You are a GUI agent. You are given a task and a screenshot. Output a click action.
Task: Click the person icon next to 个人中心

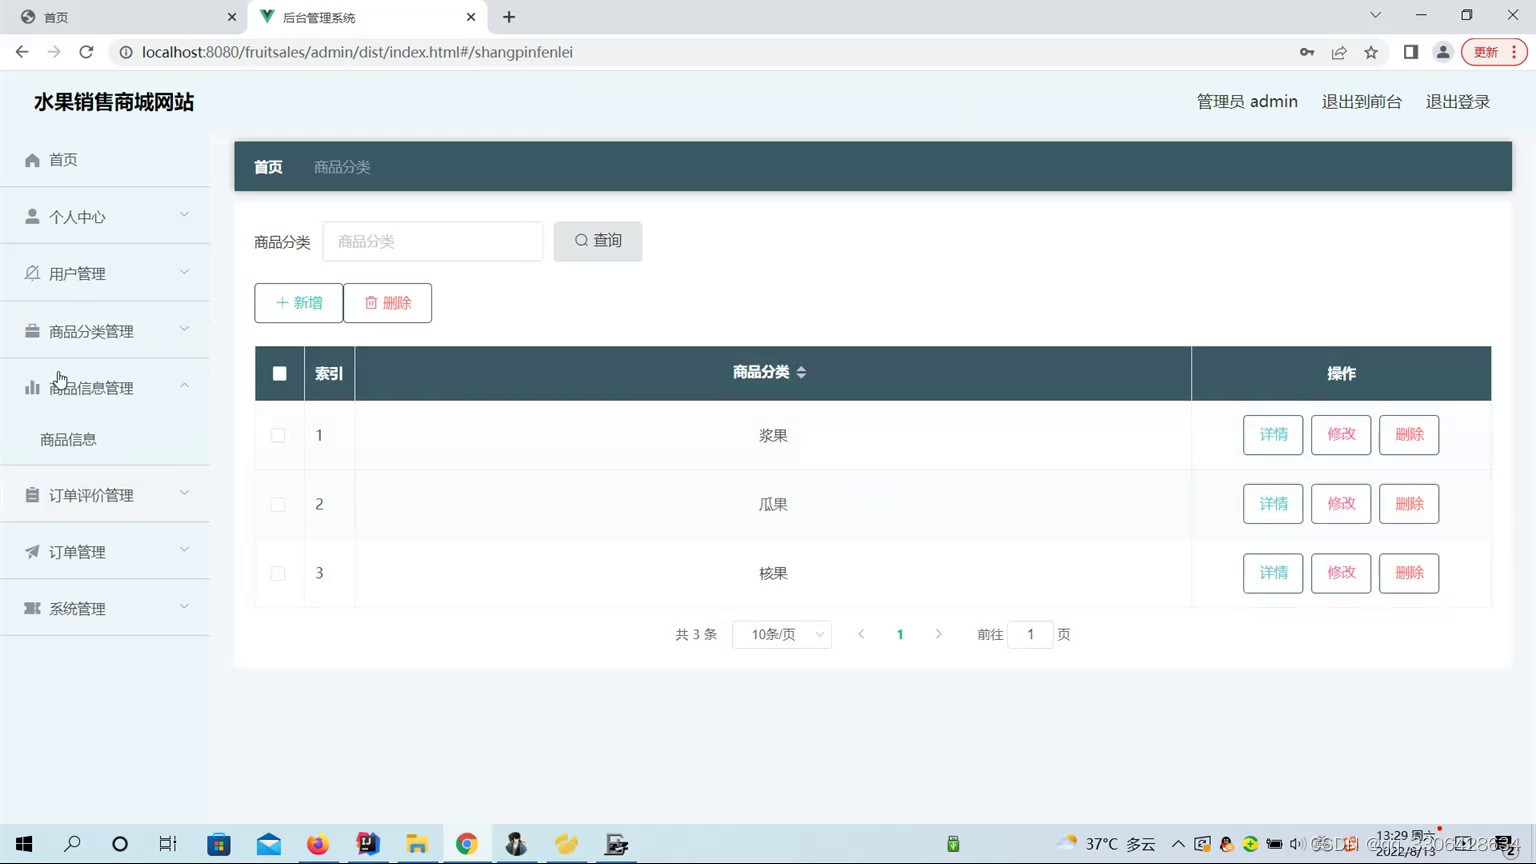(32, 216)
